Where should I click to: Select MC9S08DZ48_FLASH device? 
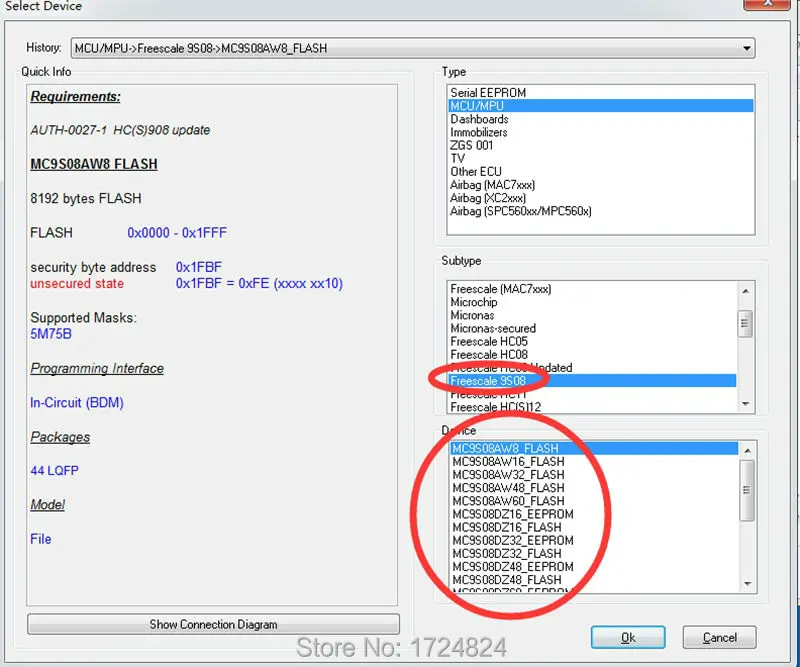tap(594, 580)
